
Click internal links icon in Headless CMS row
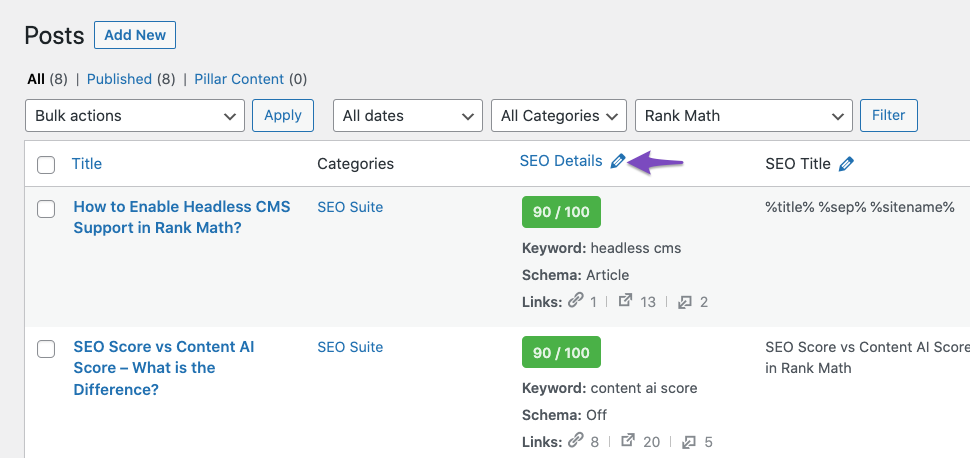pos(576,301)
